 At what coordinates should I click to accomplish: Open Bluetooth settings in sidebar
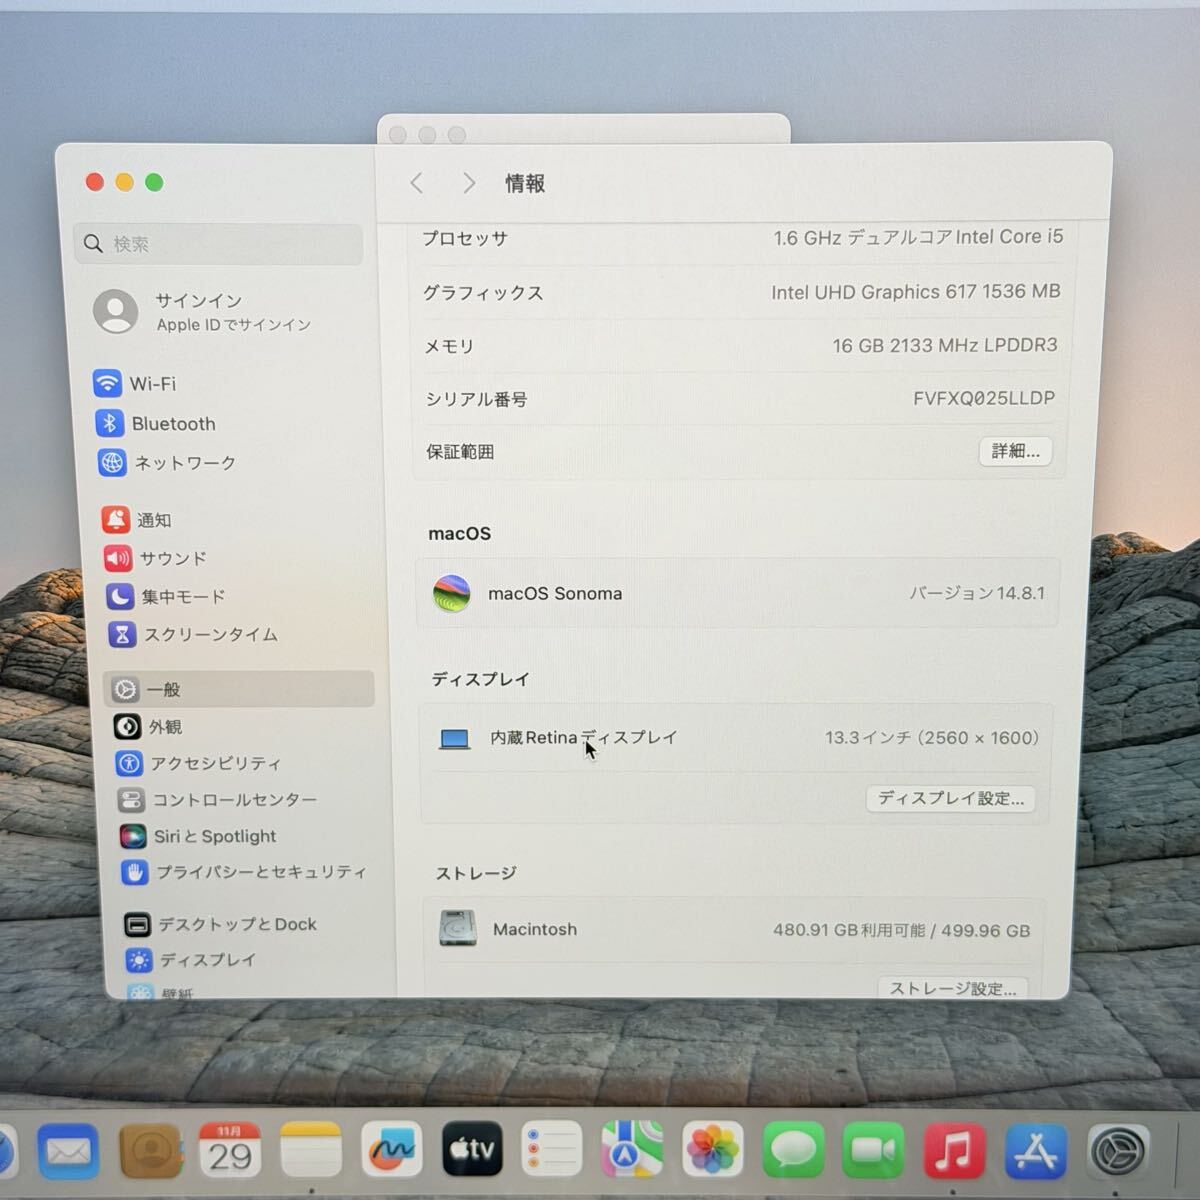click(157, 424)
